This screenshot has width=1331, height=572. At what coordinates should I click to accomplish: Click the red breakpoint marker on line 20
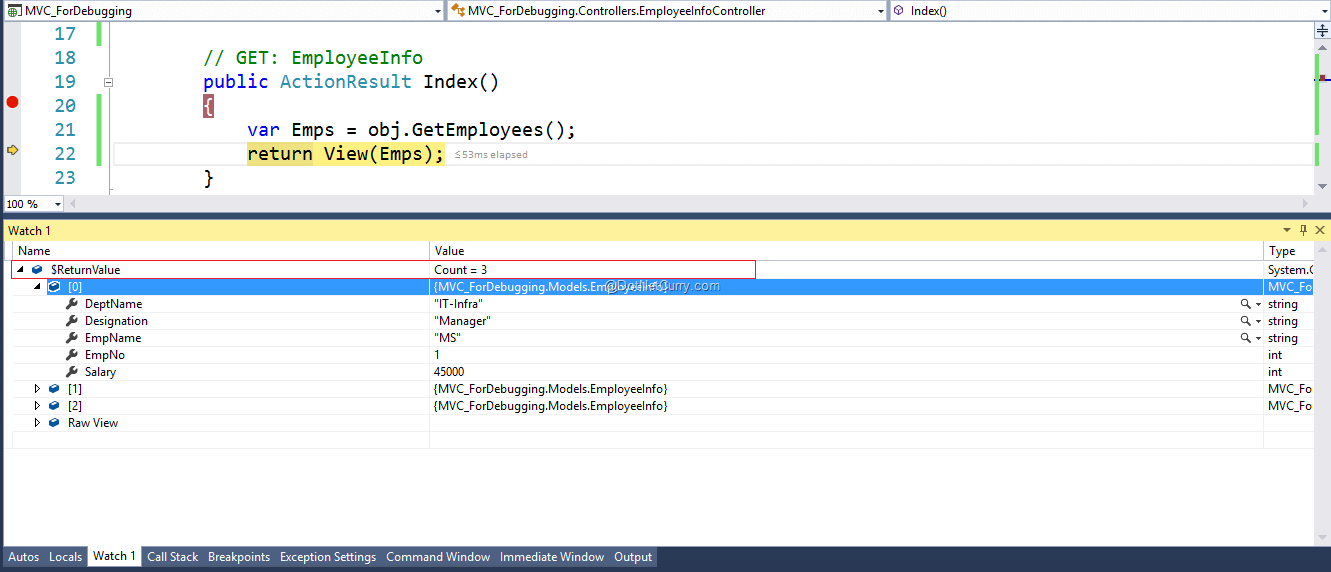tap(12, 102)
